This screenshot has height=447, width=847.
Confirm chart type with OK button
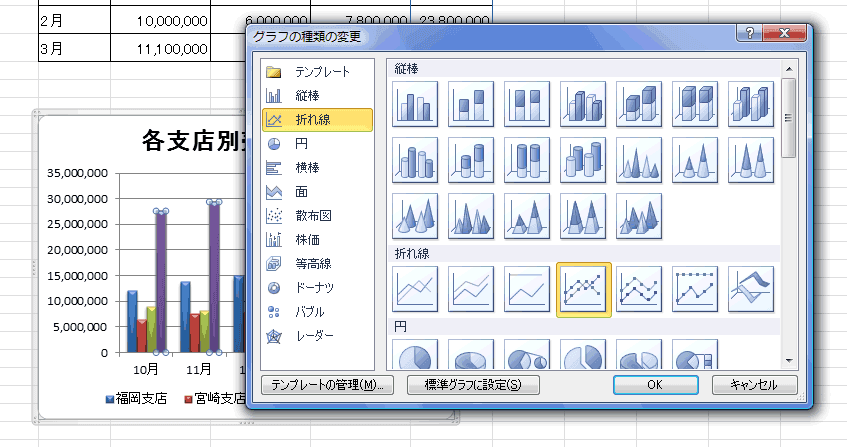click(655, 385)
